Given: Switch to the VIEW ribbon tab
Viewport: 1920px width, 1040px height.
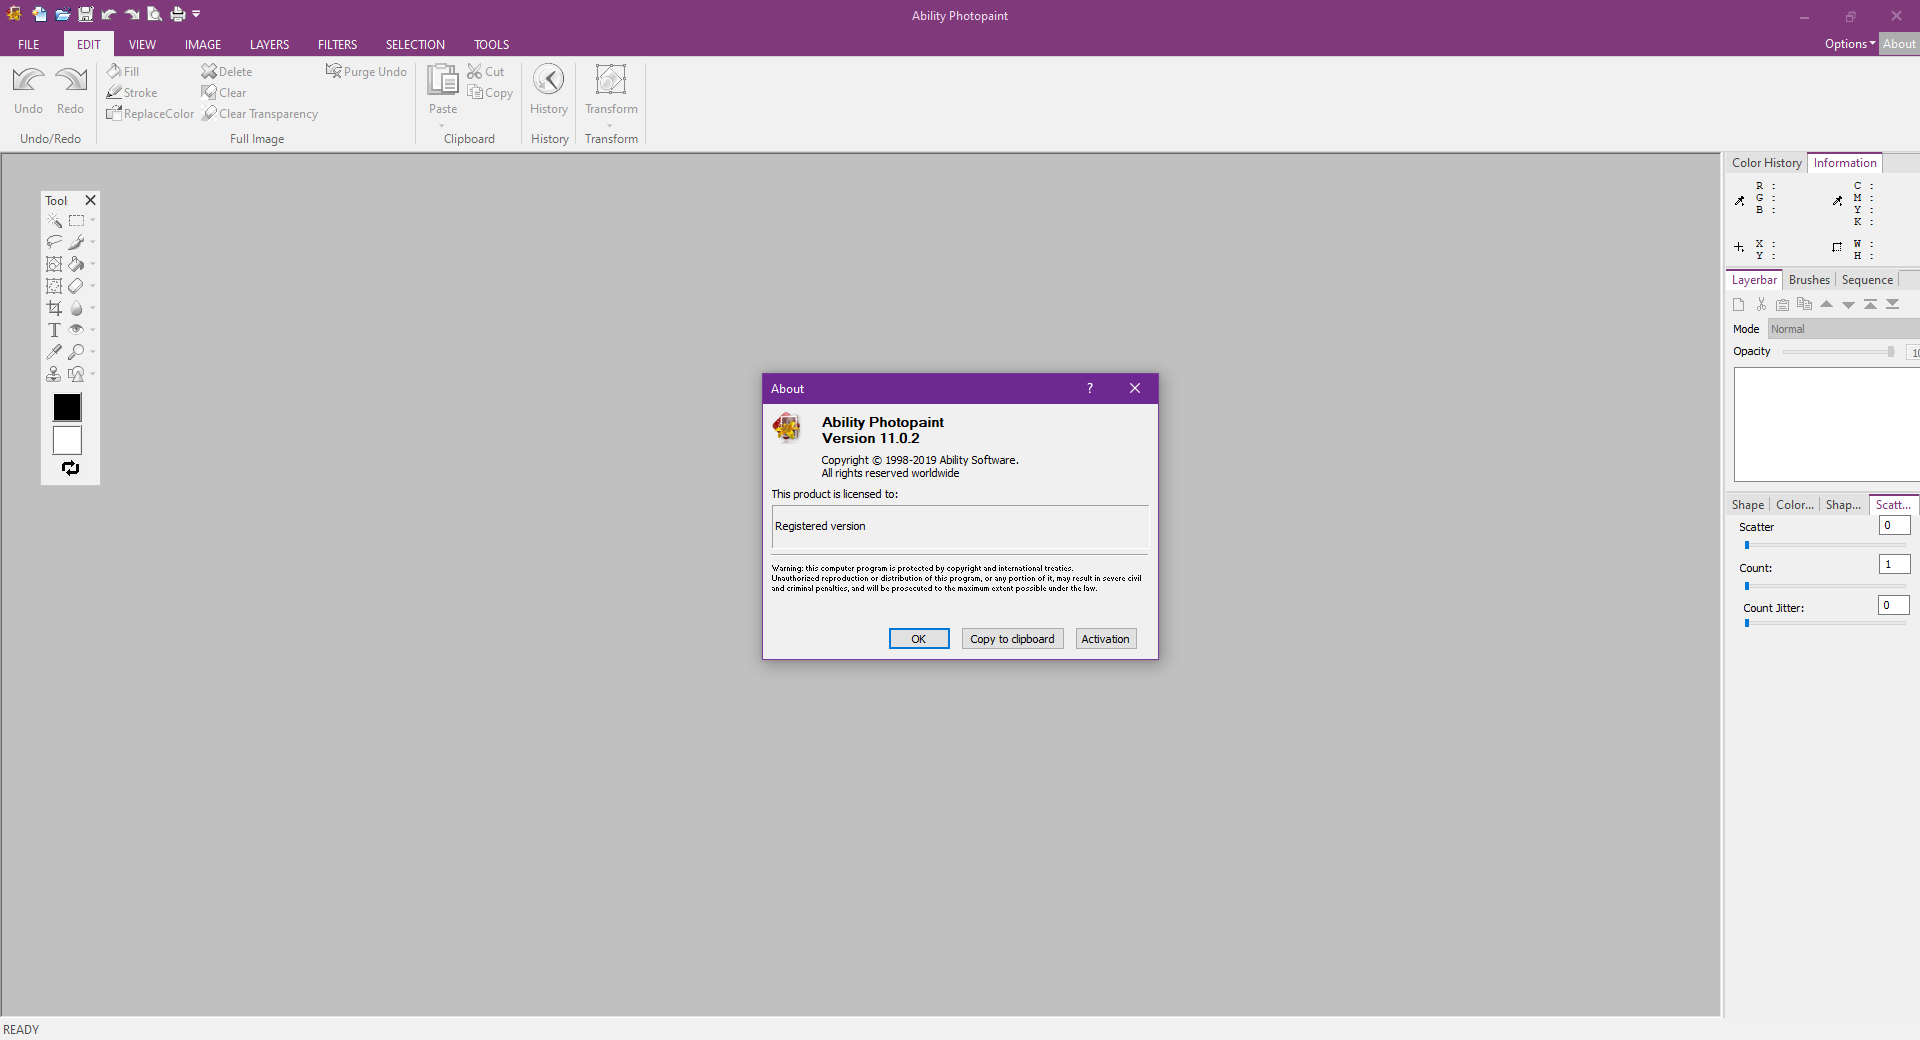Looking at the screenshot, I should click(142, 45).
